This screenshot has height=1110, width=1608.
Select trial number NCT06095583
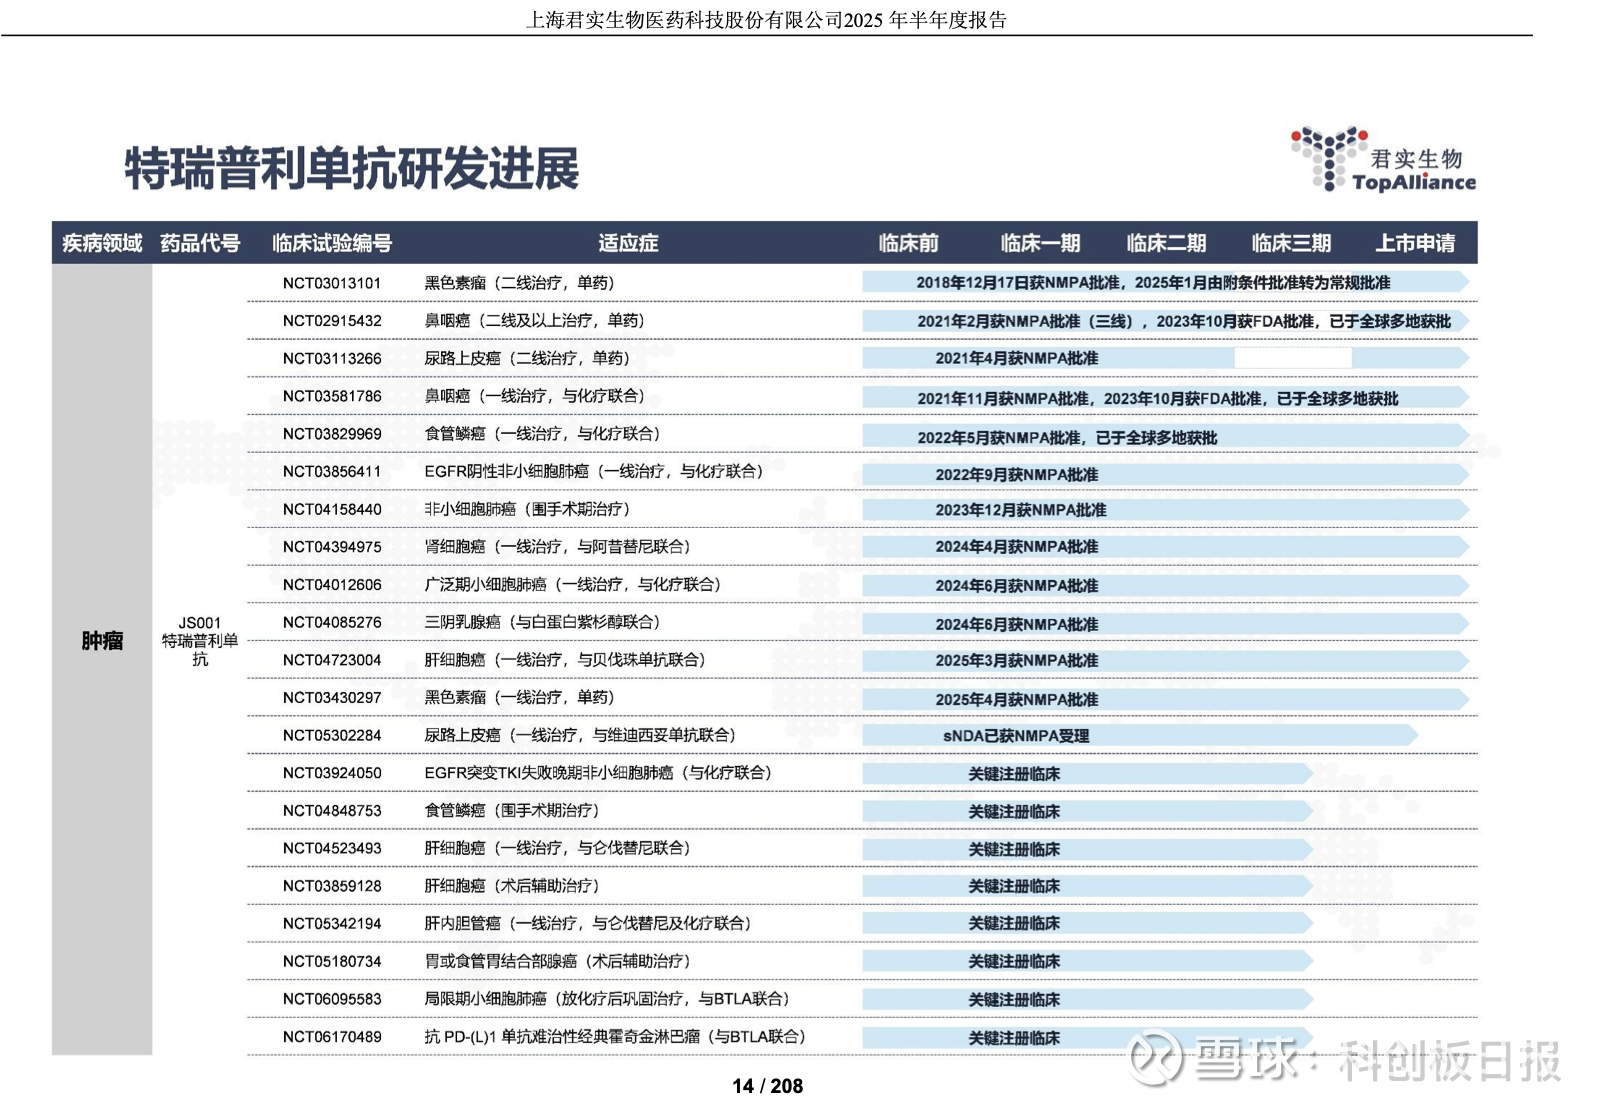(x=332, y=999)
